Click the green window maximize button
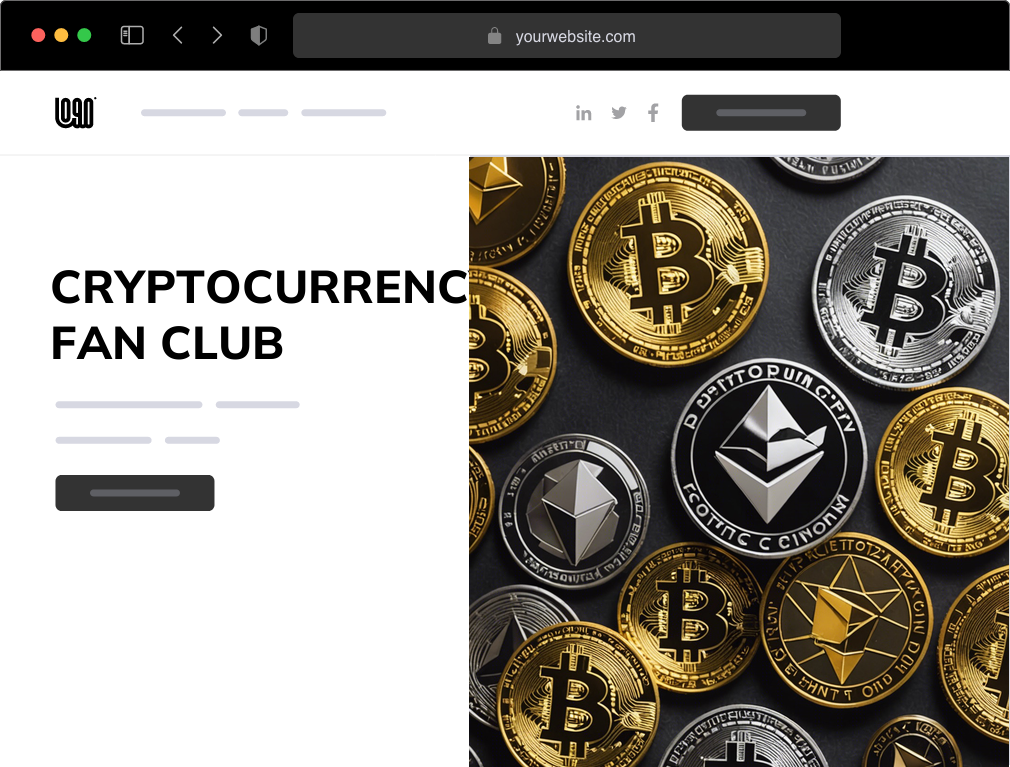The image size is (1010, 767). point(84,35)
